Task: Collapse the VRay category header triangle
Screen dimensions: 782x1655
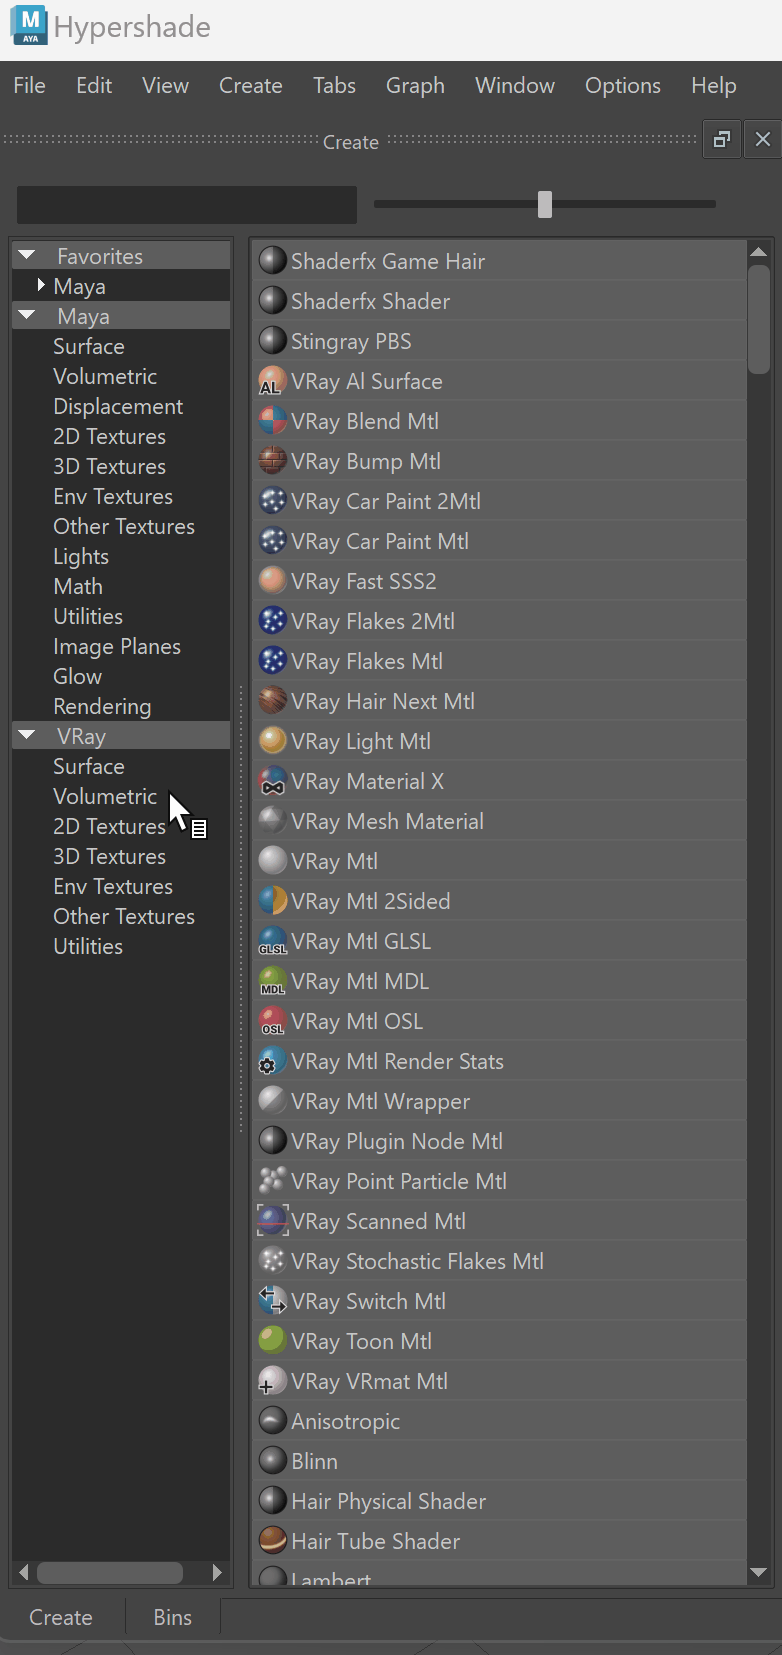Action: coord(27,736)
